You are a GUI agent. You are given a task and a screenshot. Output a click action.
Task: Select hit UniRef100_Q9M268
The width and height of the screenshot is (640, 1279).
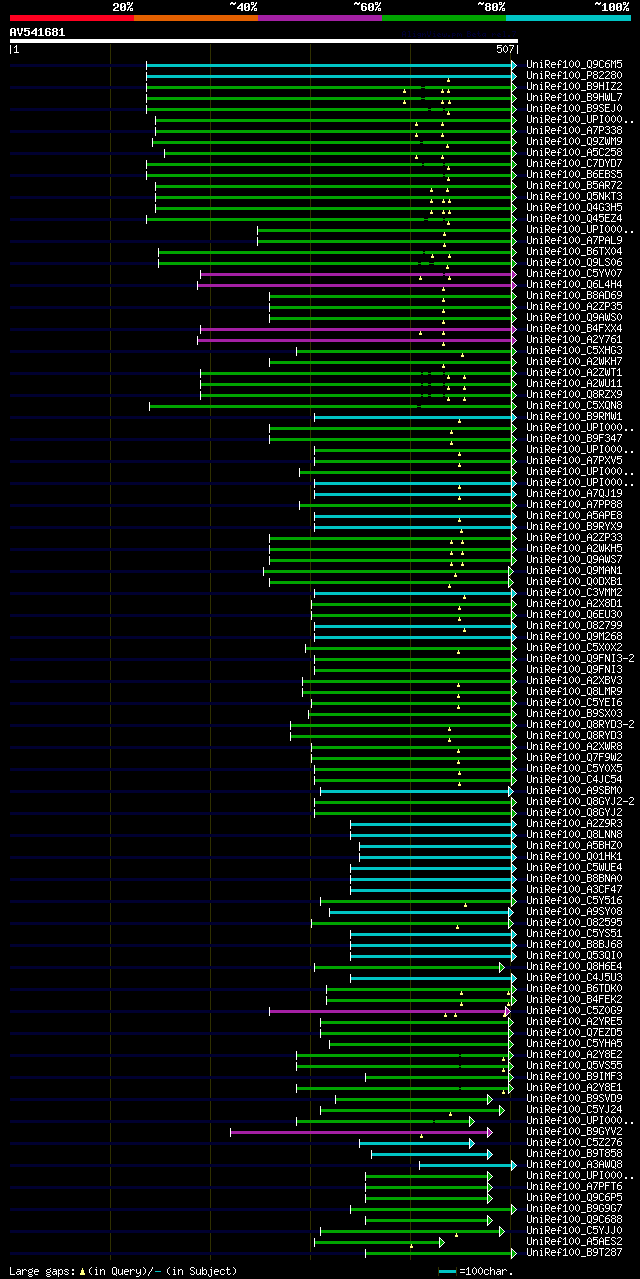(574, 637)
